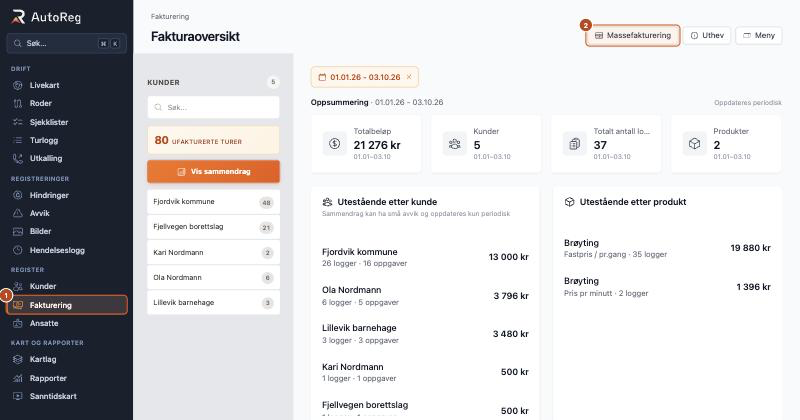Click the Brøyting Pris pr minutt row
Image resolution: width=800 pixels, height=420 pixels.
point(667,287)
